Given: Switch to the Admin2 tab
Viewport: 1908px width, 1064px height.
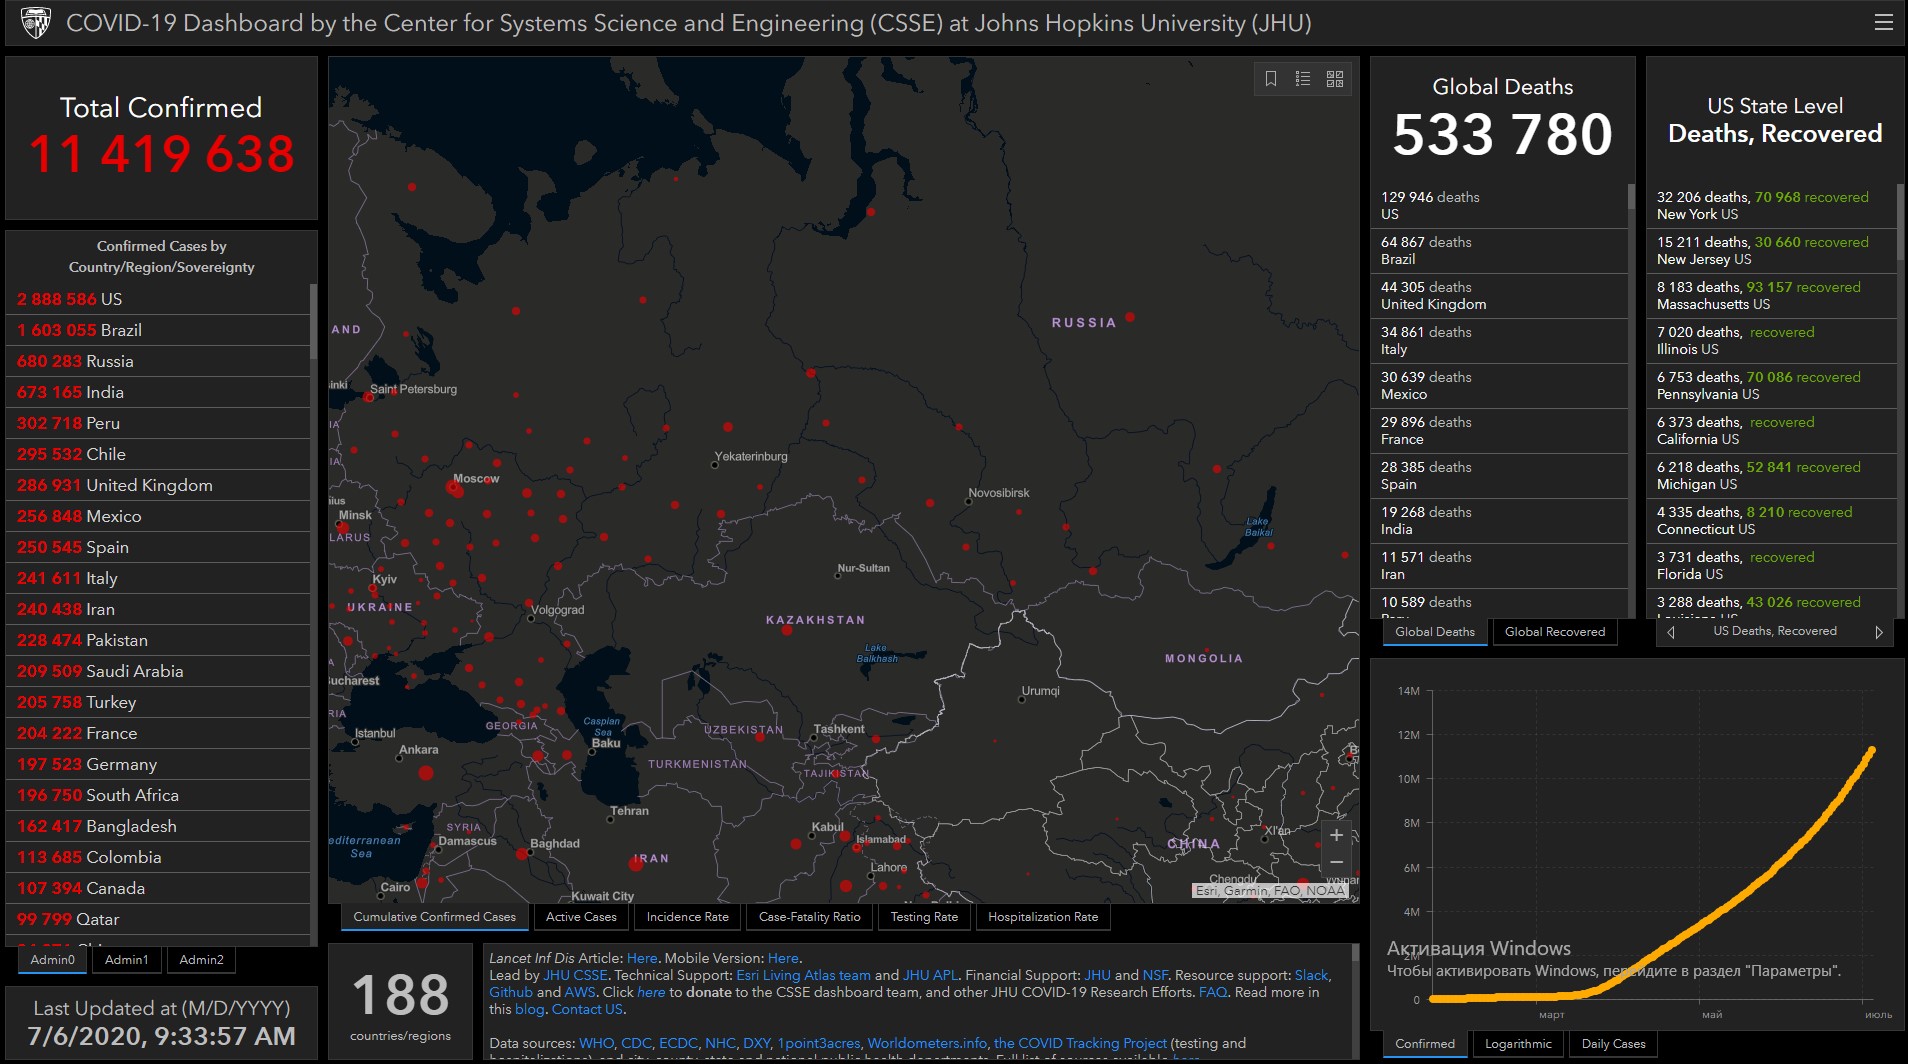Looking at the screenshot, I should coord(201,960).
